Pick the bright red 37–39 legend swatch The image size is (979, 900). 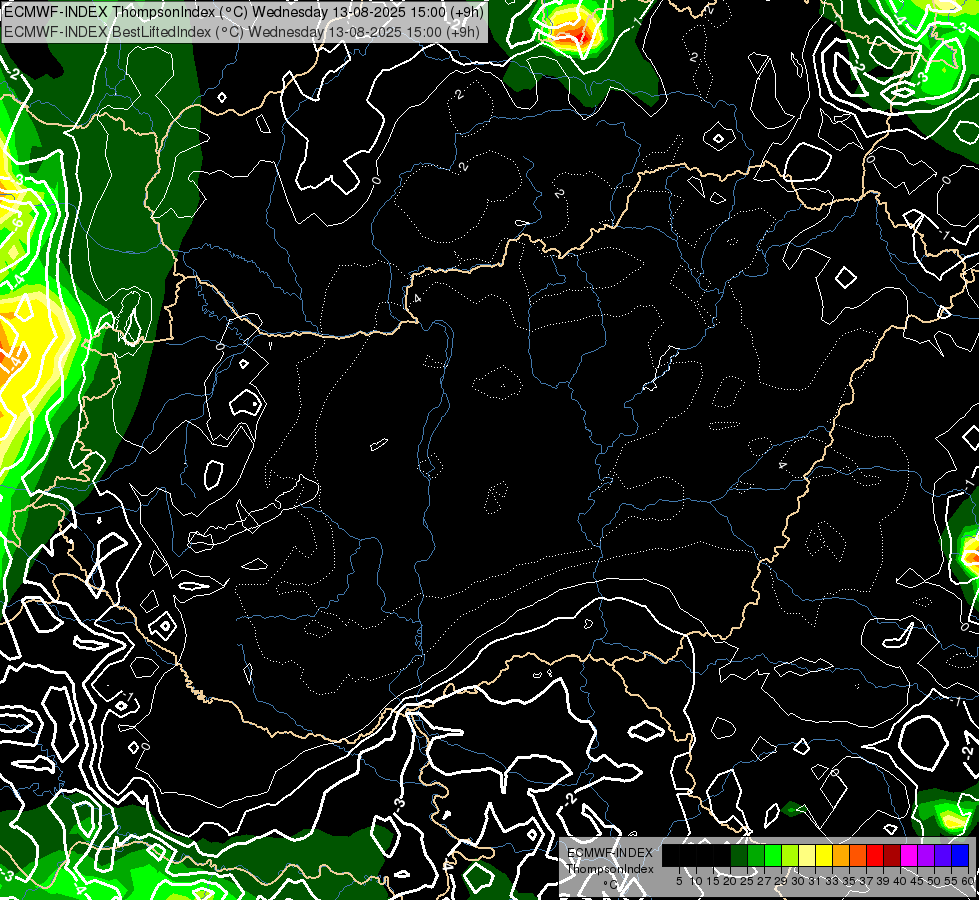(875, 855)
